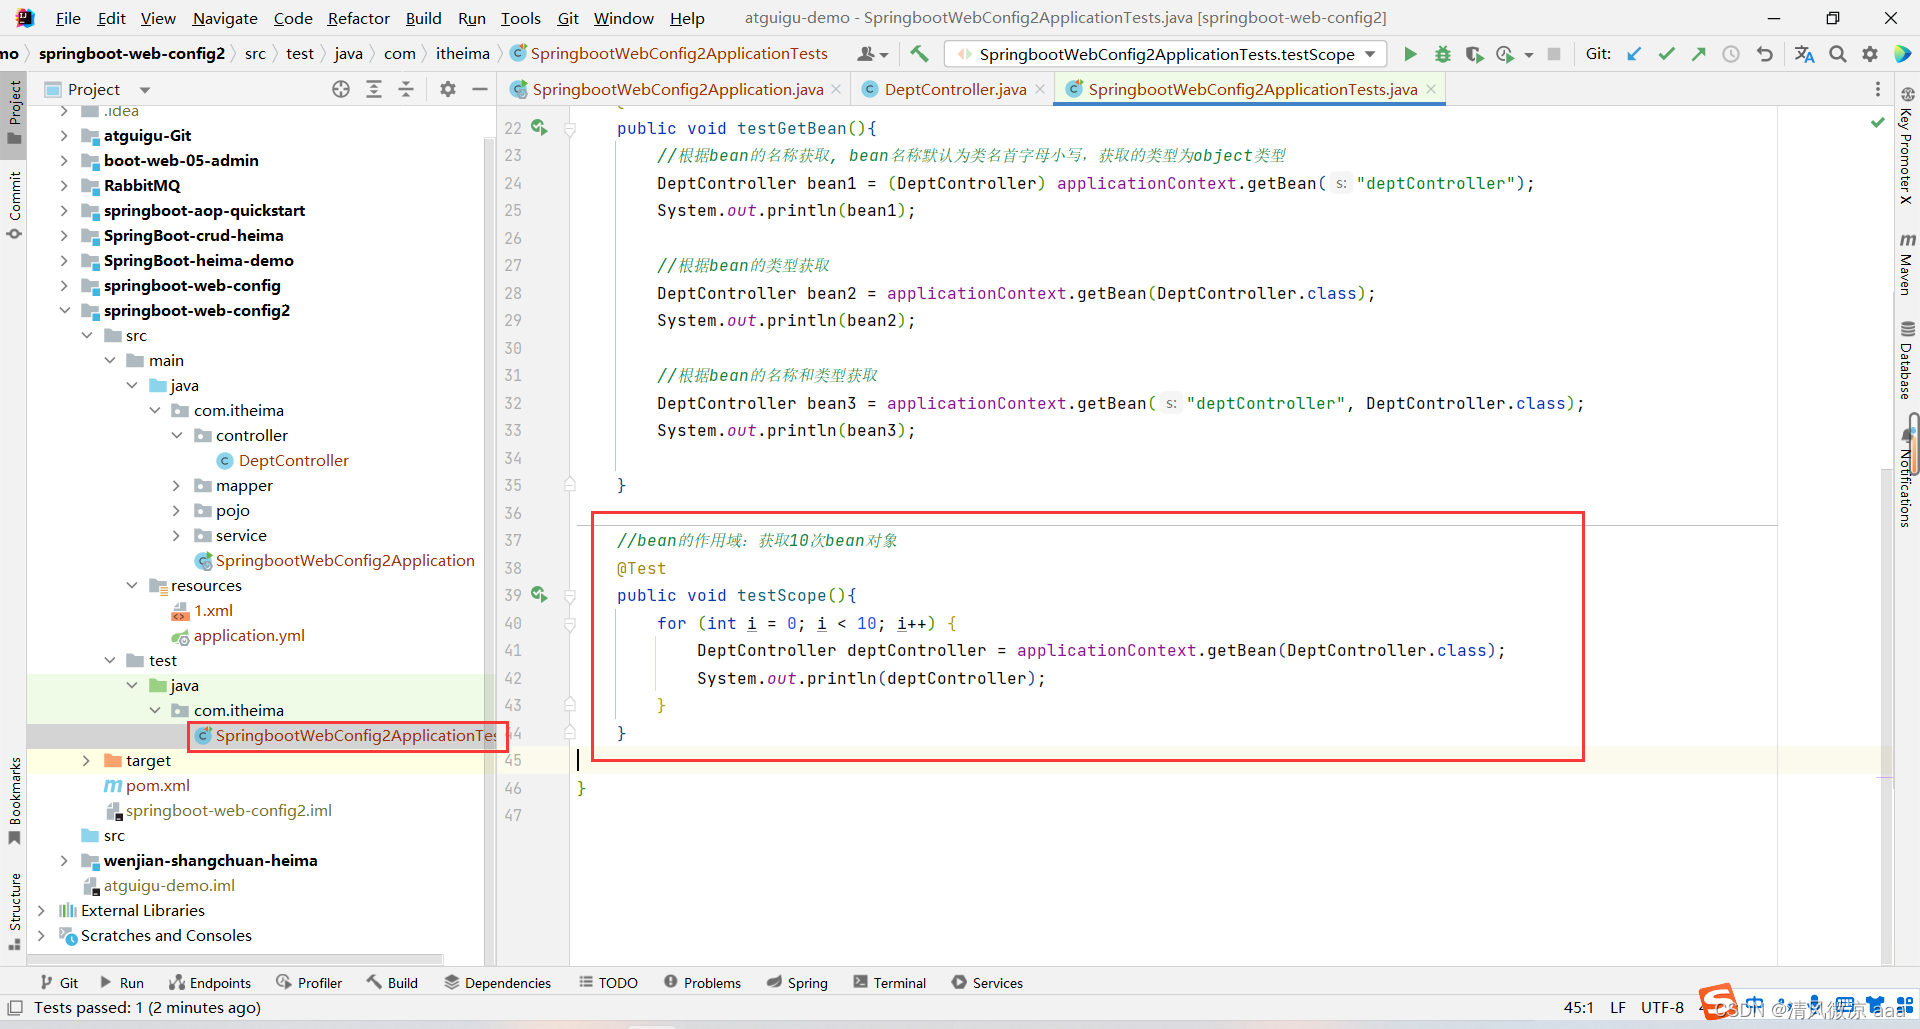
Task: Toggle the Maven tool window on right stripe
Action: 1907,264
